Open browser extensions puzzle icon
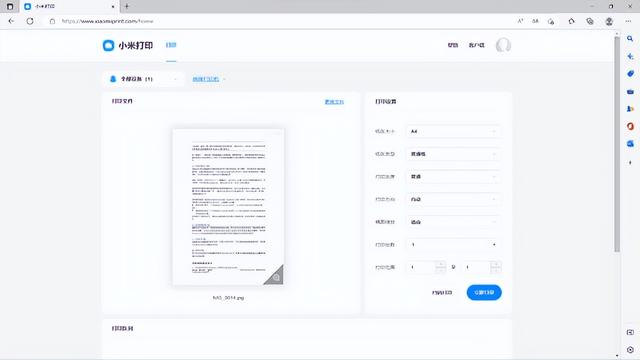Image resolution: width=640 pixels, height=360 pixels. click(x=571, y=21)
